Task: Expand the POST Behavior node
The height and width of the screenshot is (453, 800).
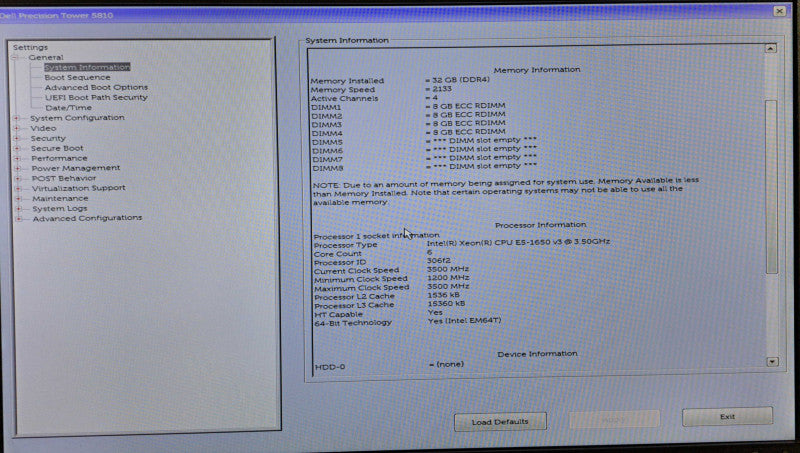Action: 18,179
